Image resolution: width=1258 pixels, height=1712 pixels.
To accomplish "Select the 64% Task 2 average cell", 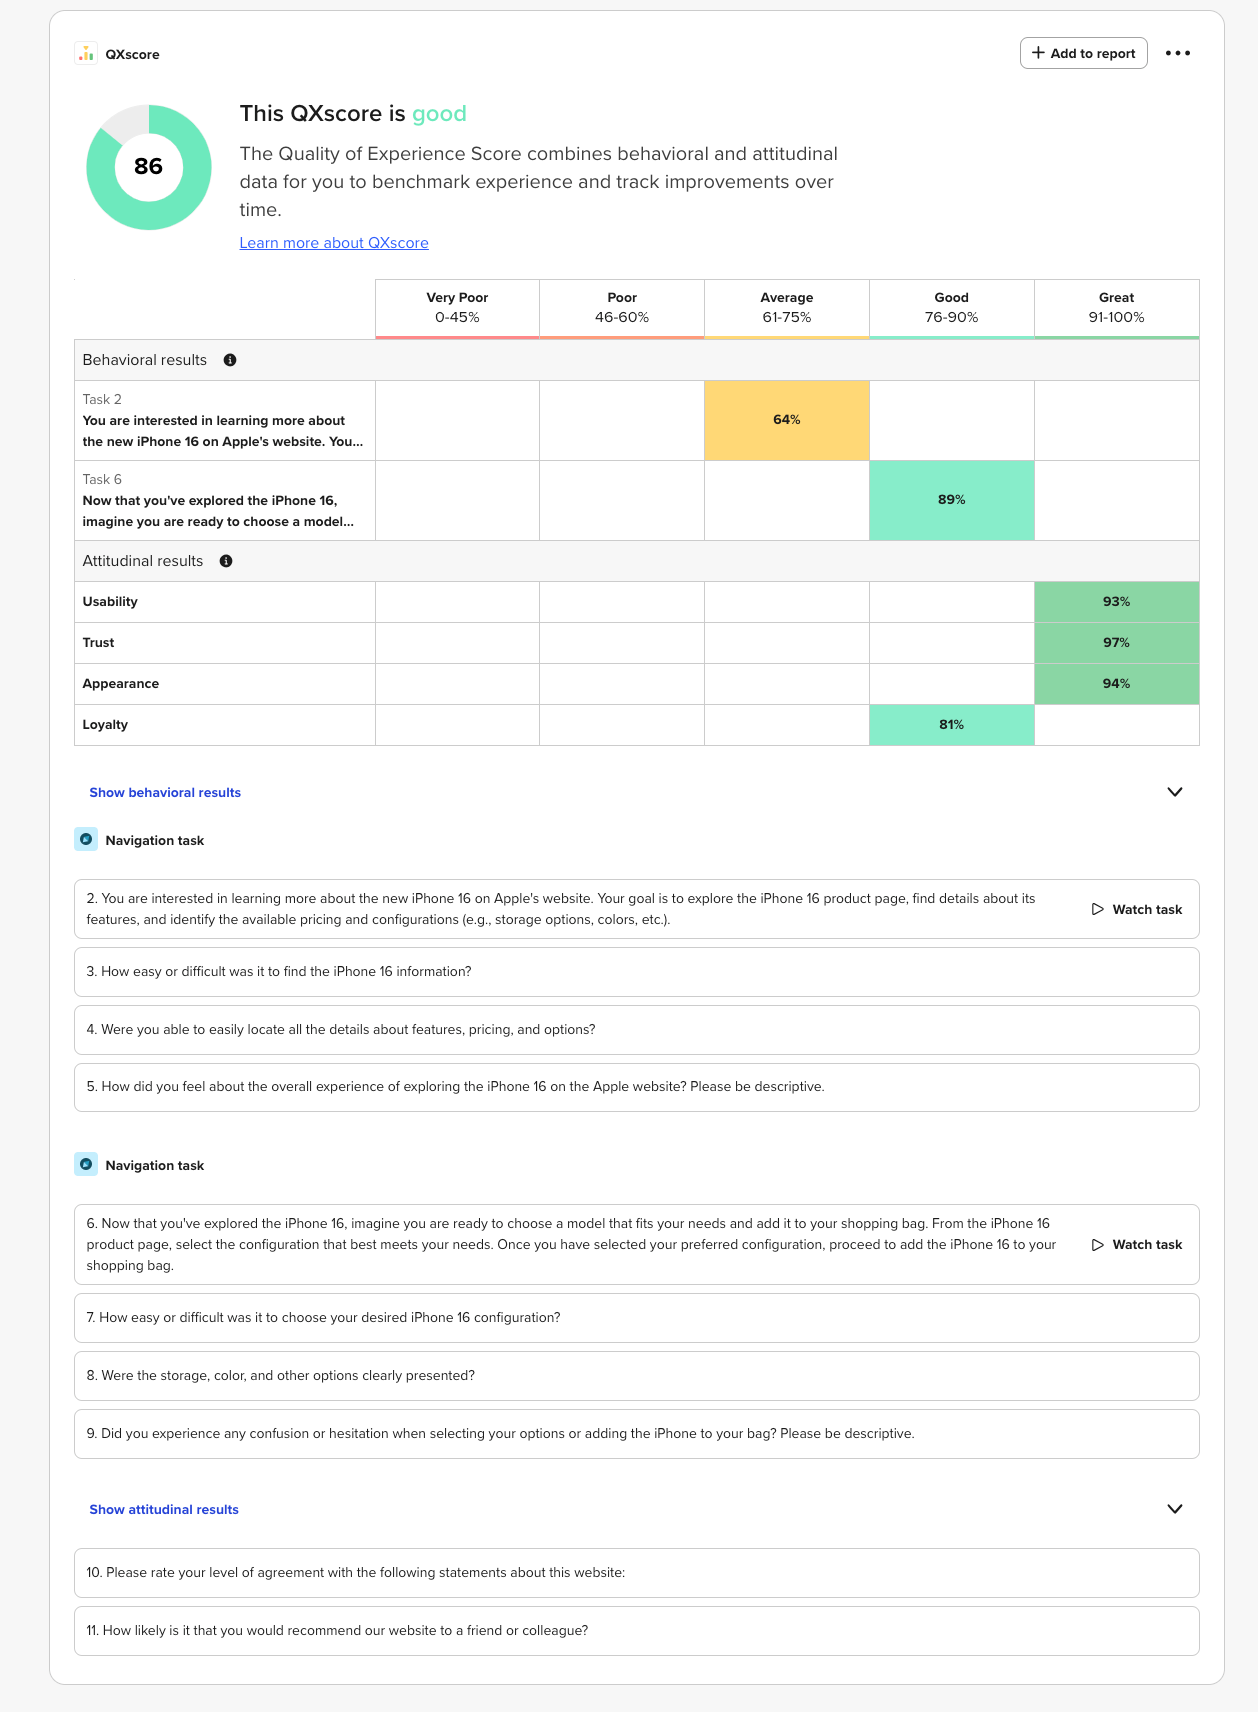I will click(787, 420).
